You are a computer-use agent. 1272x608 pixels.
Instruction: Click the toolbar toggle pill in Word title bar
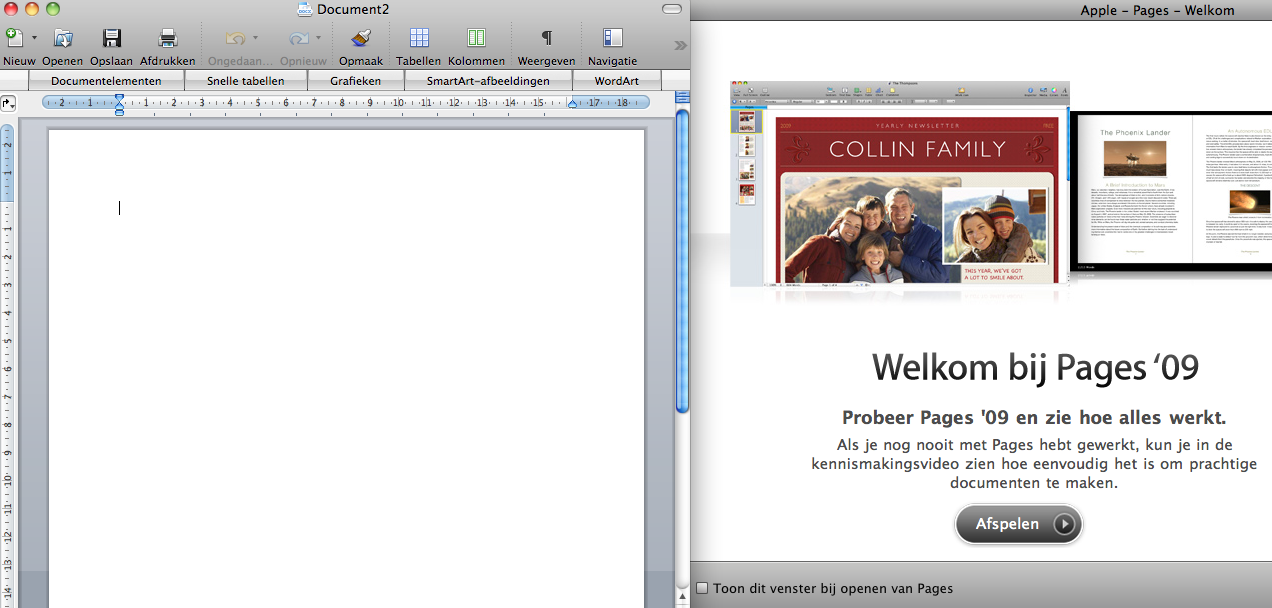click(x=674, y=9)
